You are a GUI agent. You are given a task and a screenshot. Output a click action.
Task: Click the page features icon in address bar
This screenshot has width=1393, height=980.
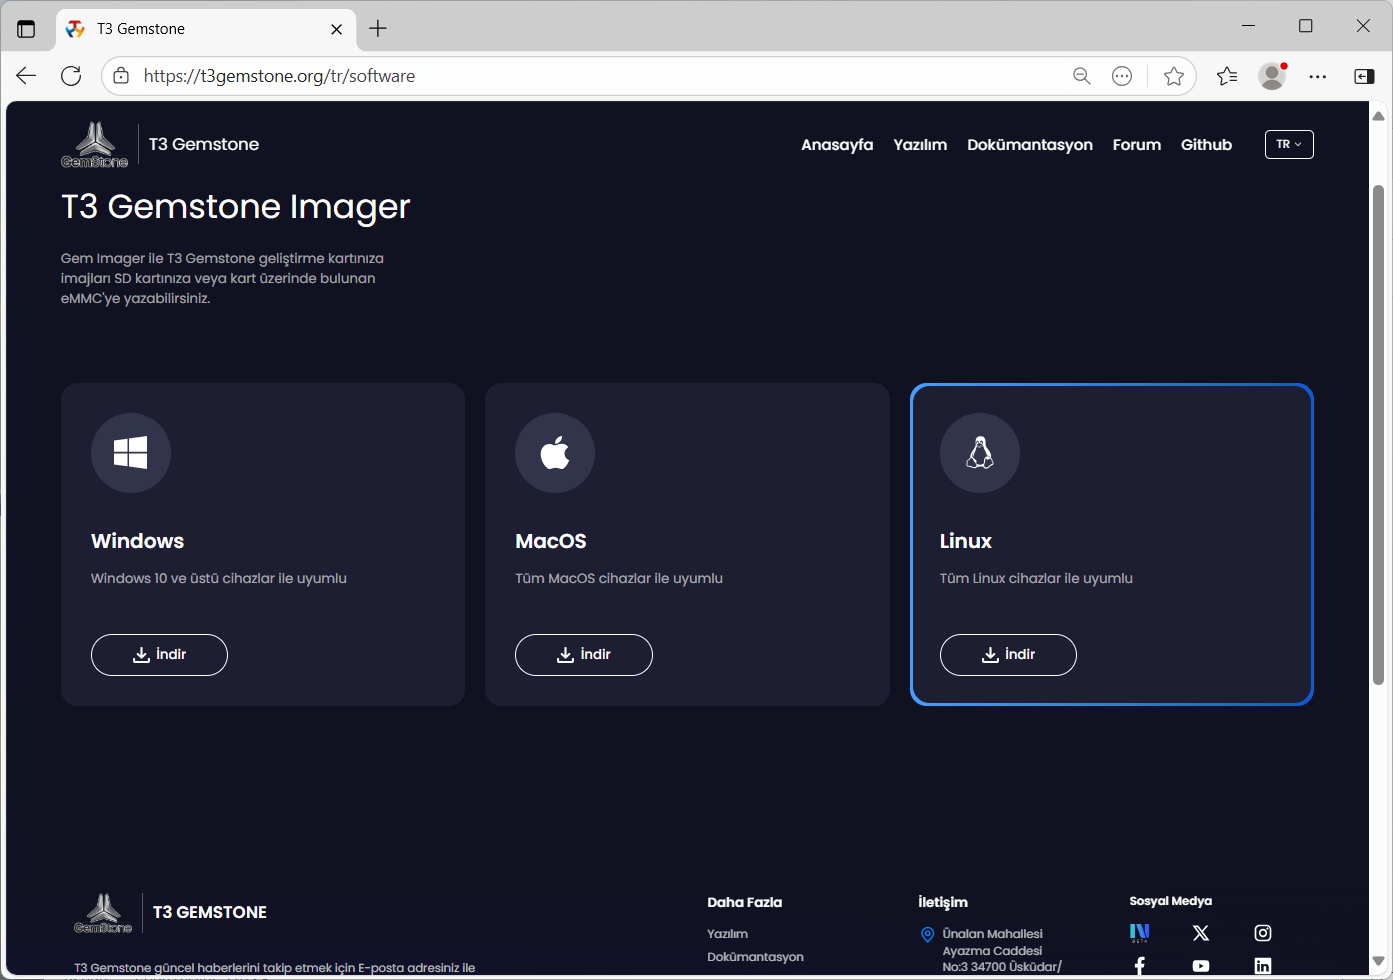coord(1122,76)
